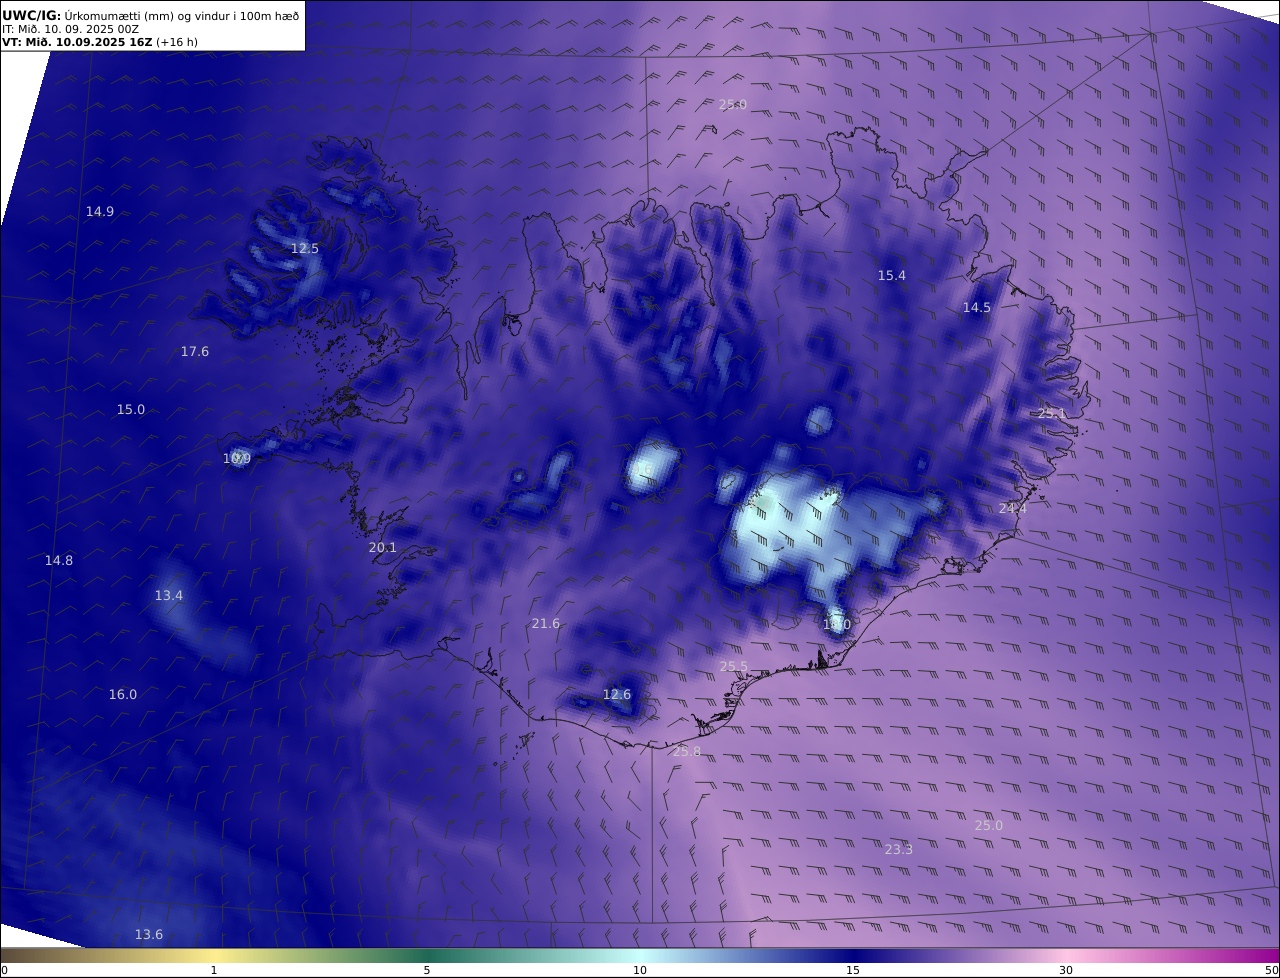The height and width of the screenshot is (978, 1280).
Task: Click the 25.8 value label
Action: pos(686,752)
